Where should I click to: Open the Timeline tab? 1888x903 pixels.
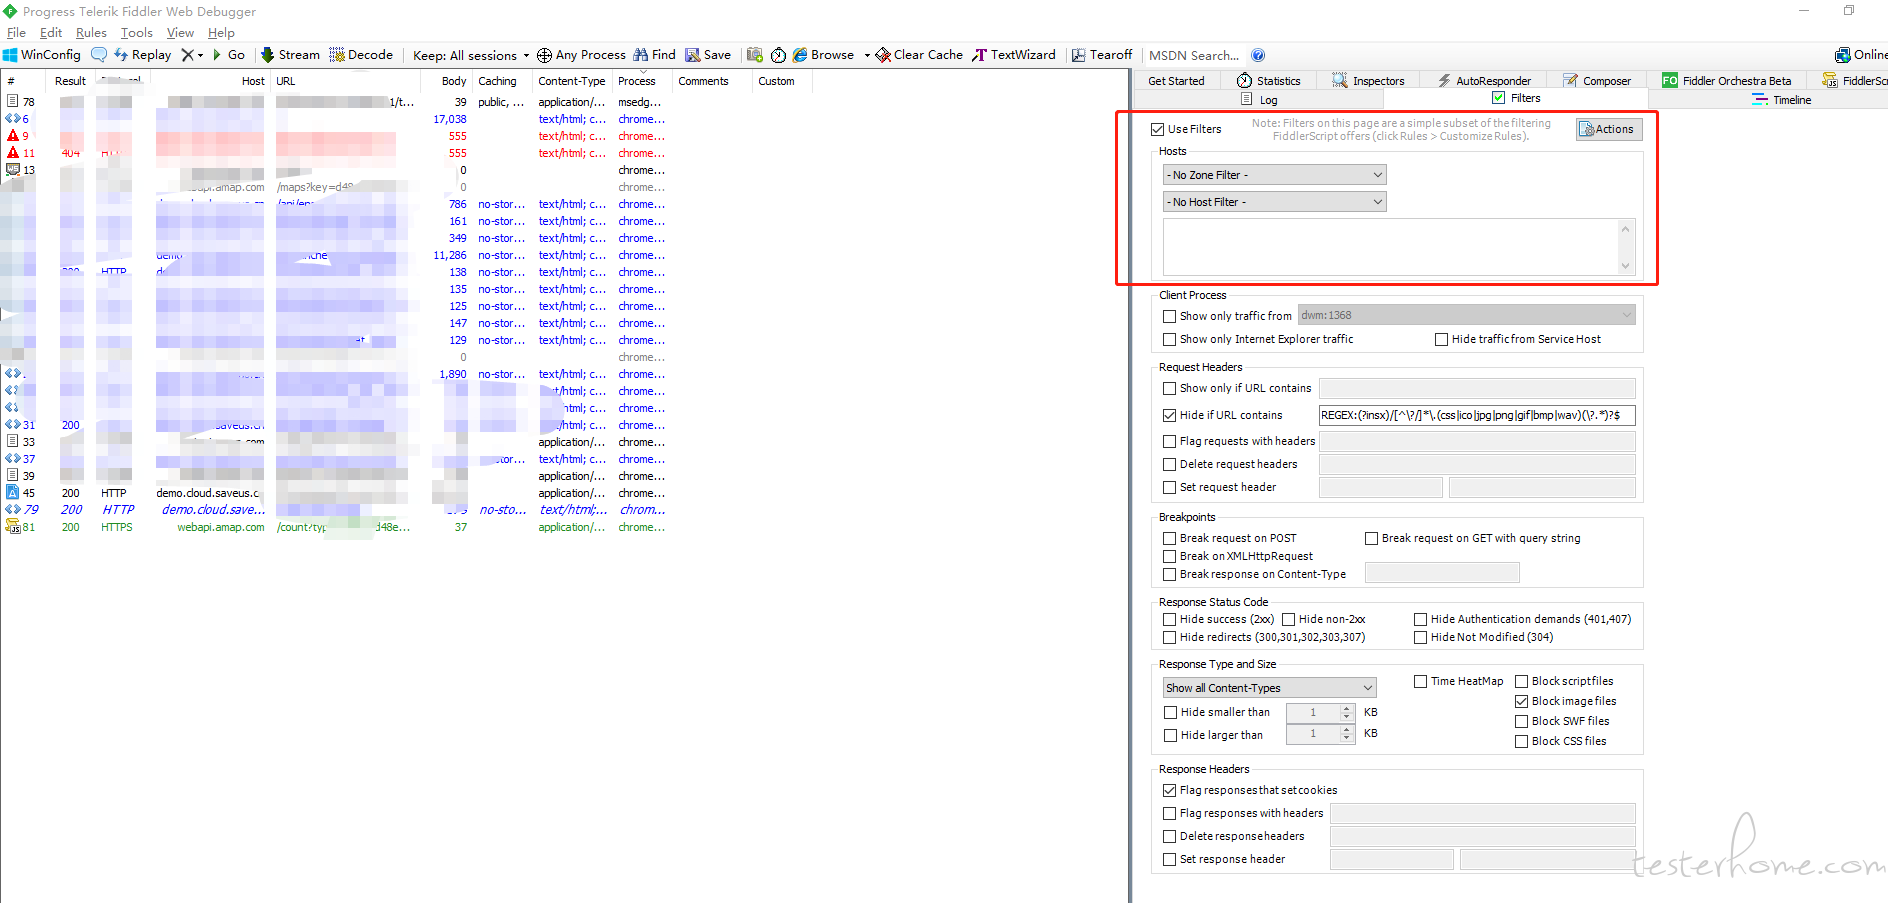1782,100
